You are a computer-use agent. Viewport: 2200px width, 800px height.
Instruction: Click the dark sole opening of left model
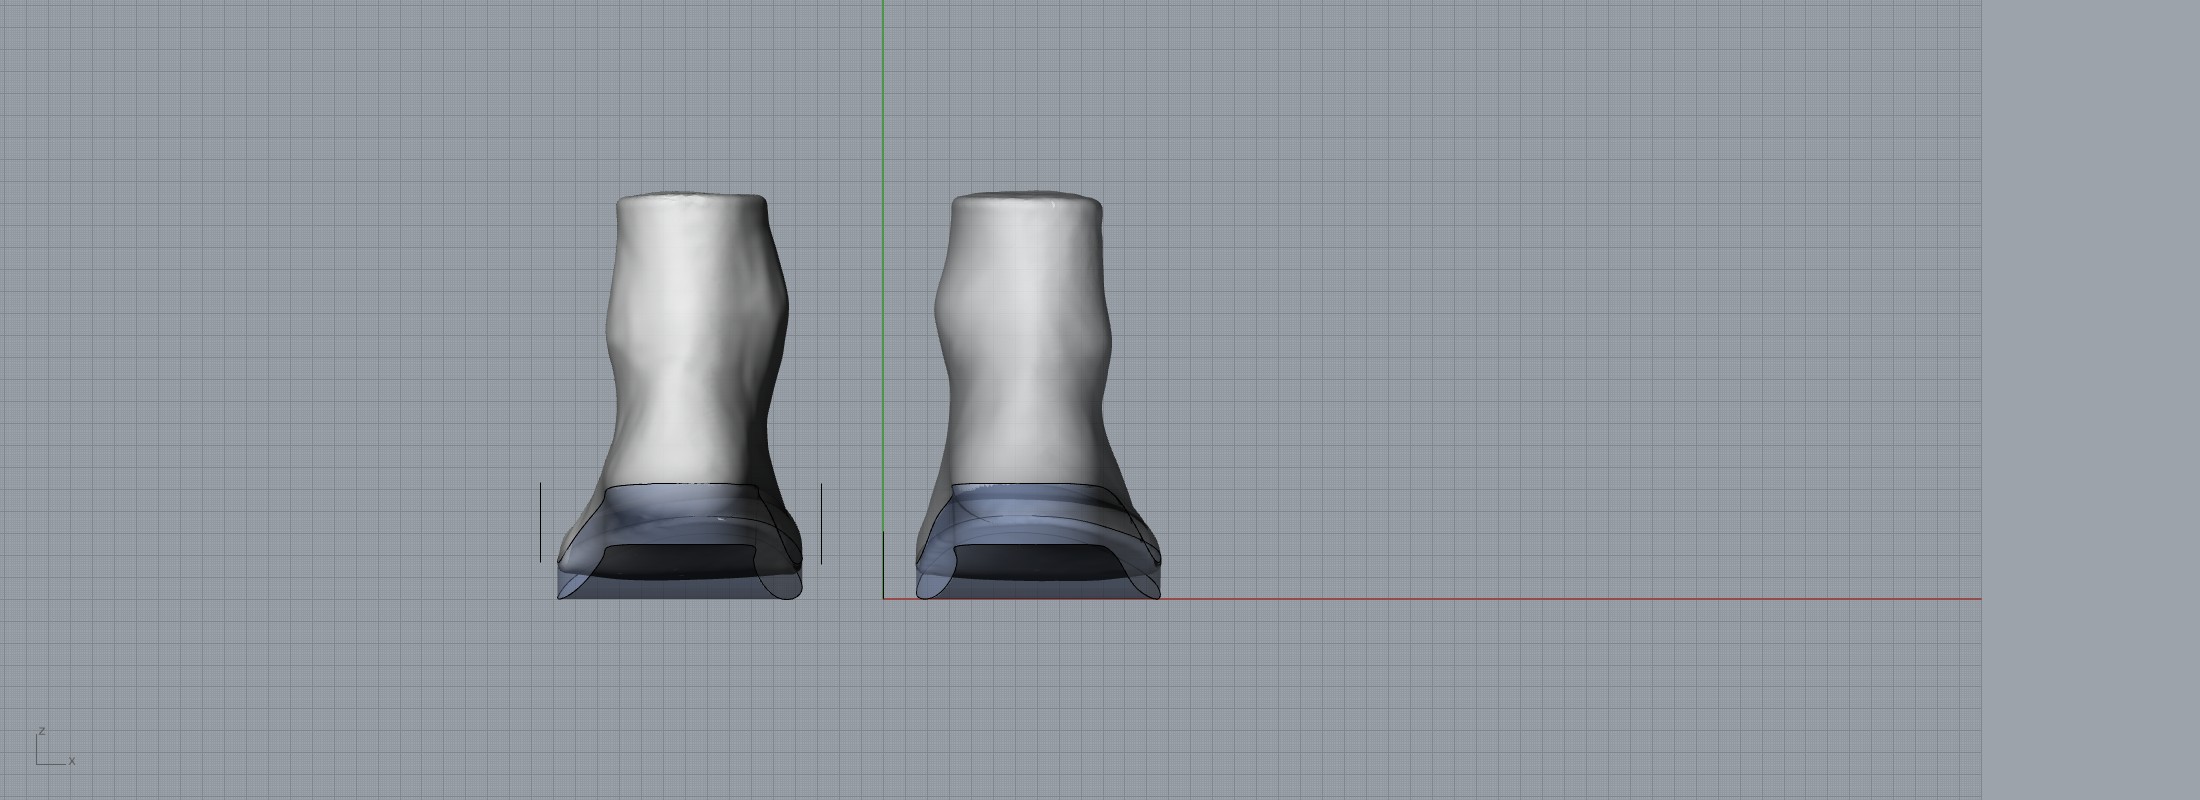click(680, 560)
